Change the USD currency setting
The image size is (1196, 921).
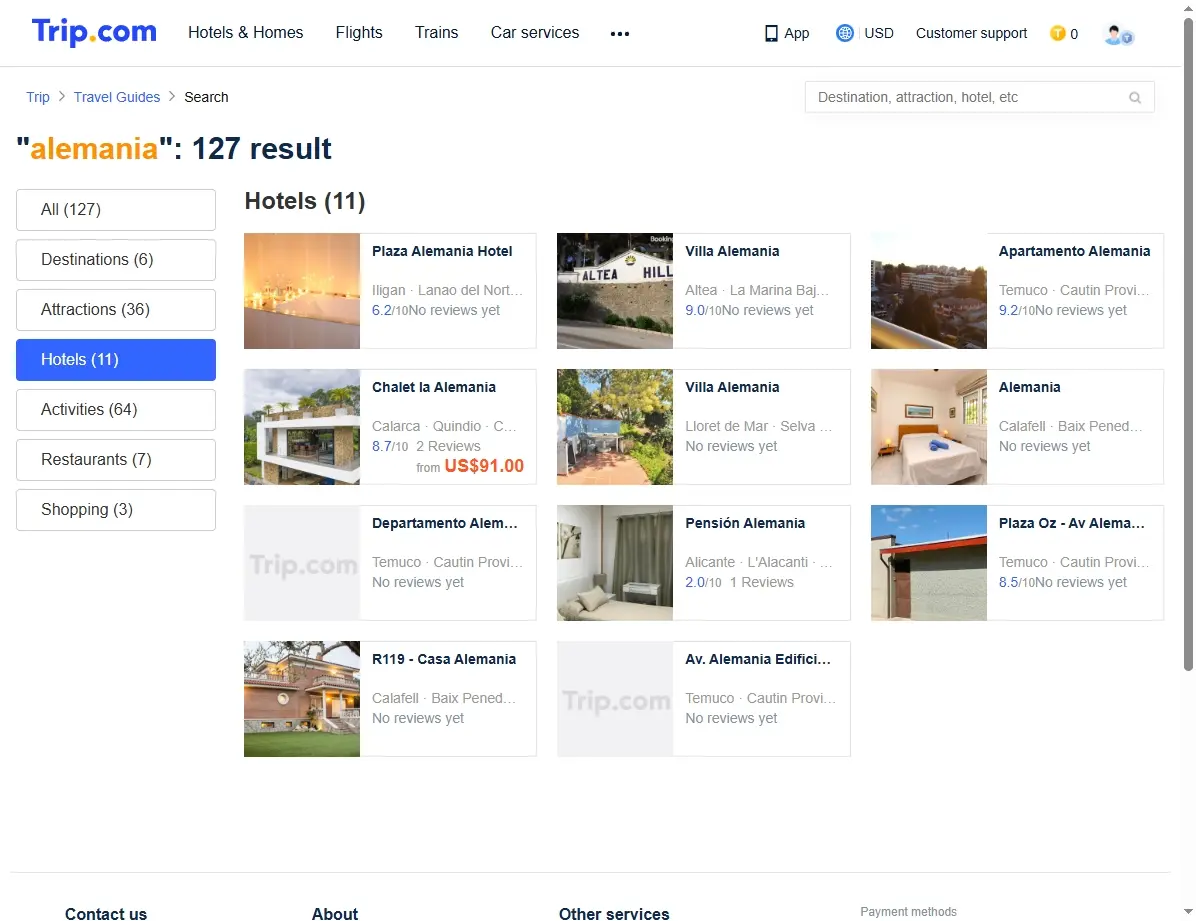[879, 33]
